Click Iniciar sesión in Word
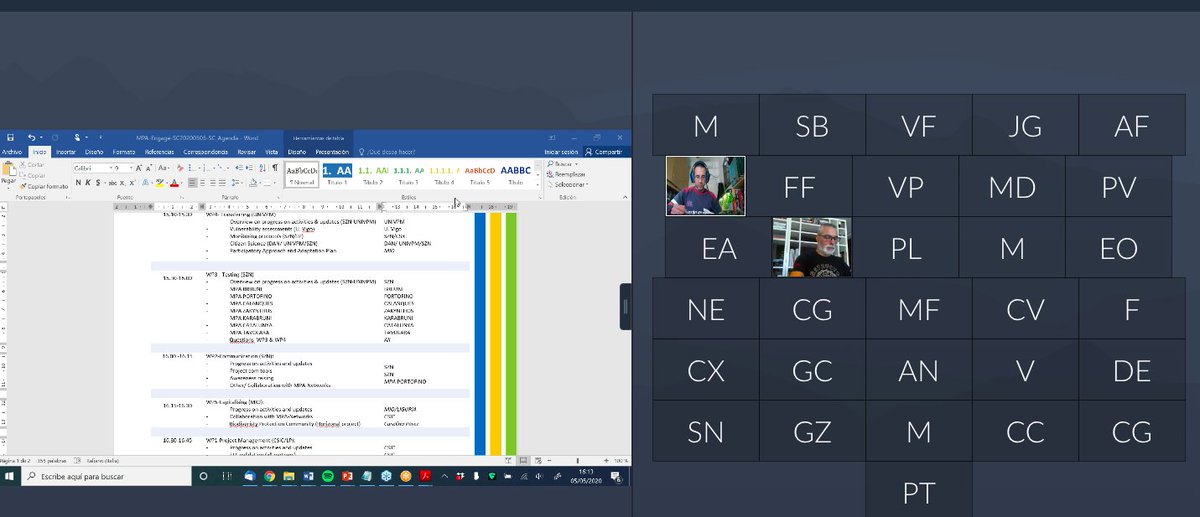 [x=561, y=152]
